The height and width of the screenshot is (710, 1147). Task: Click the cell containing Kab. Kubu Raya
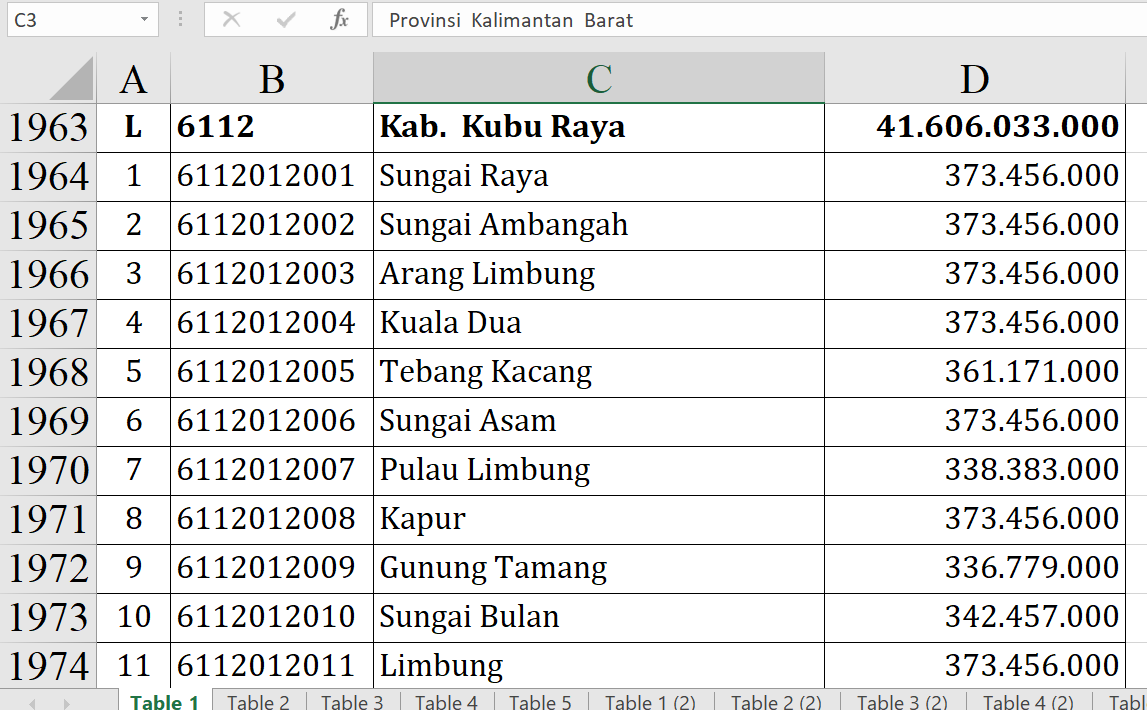pos(598,127)
